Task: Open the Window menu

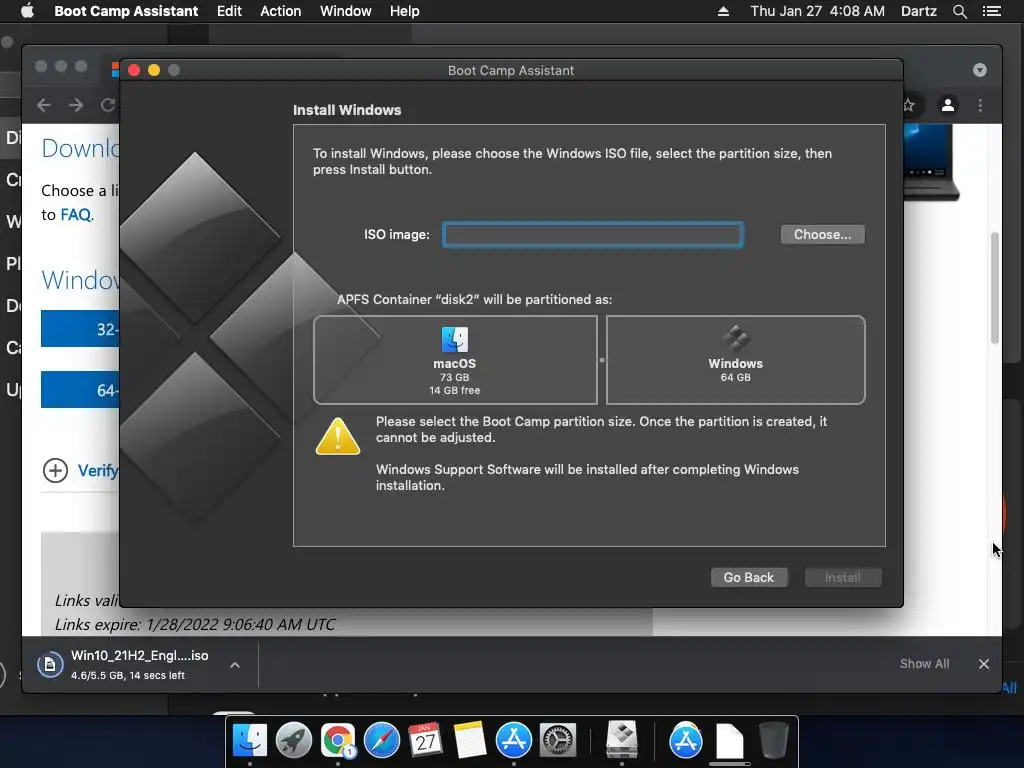Action: point(345,11)
